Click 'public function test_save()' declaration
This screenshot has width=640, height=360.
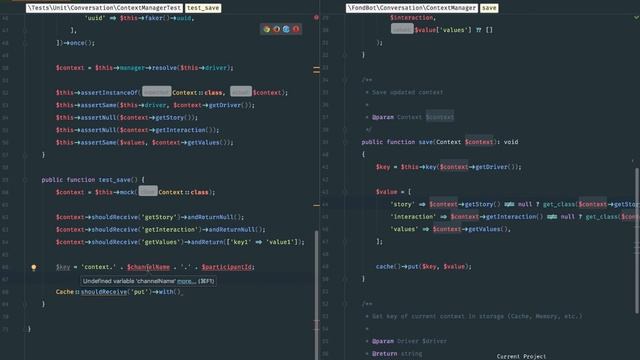pyautogui.click(x=93, y=180)
